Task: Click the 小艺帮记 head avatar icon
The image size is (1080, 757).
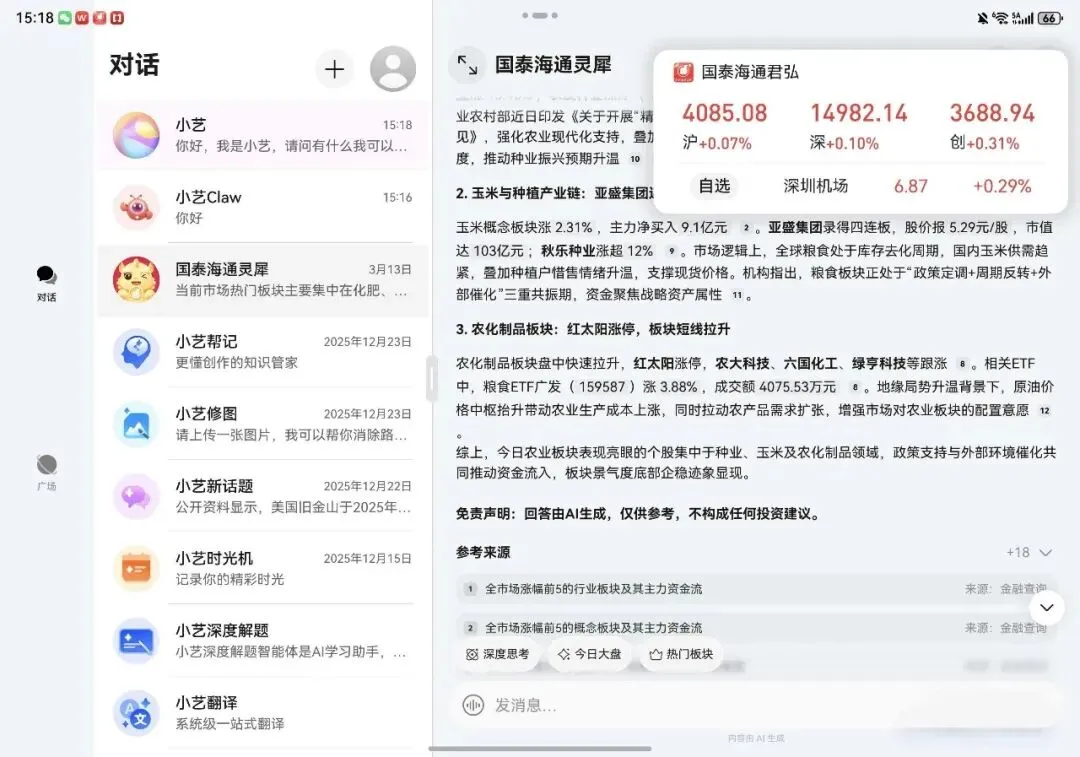Action: coord(136,352)
